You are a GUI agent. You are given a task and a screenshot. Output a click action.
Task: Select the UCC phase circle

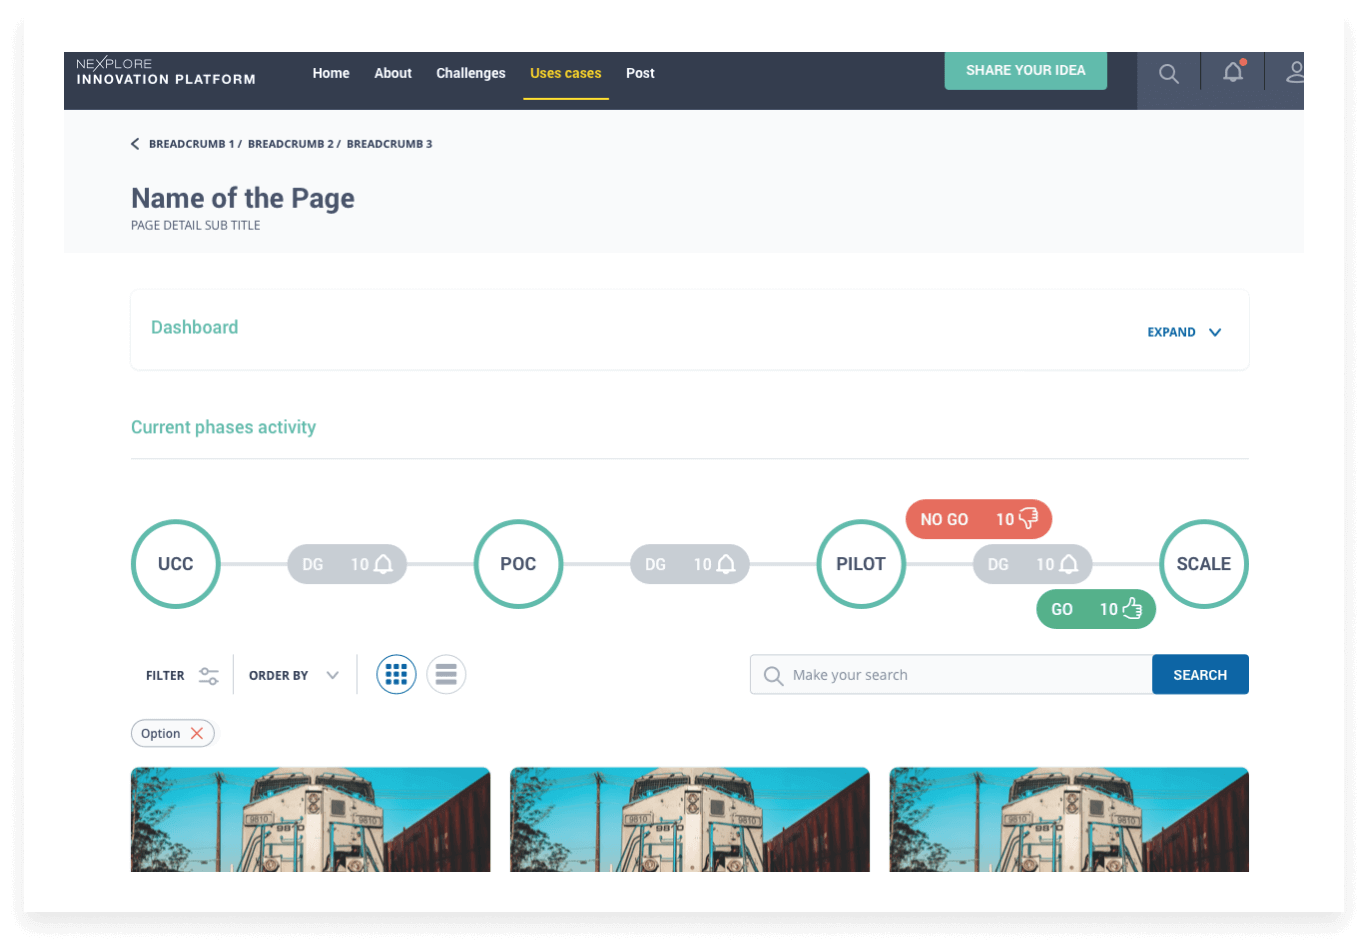[x=176, y=564]
